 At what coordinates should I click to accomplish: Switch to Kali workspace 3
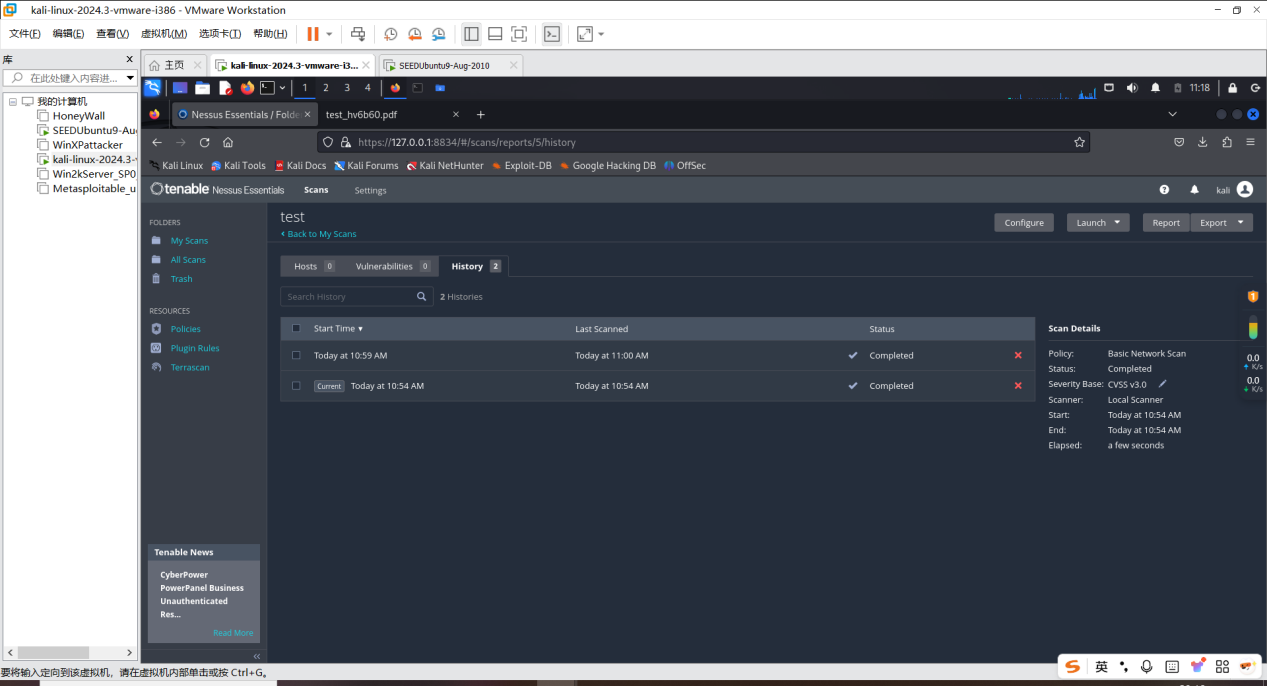click(347, 88)
